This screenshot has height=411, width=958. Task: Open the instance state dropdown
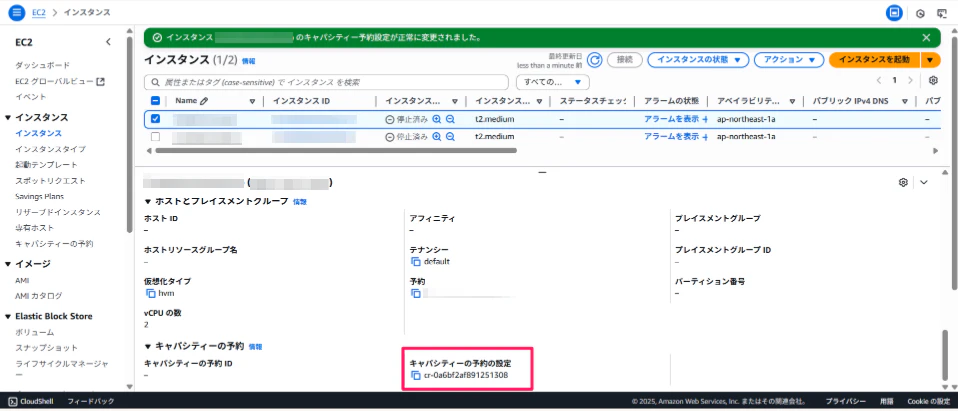[698, 60]
